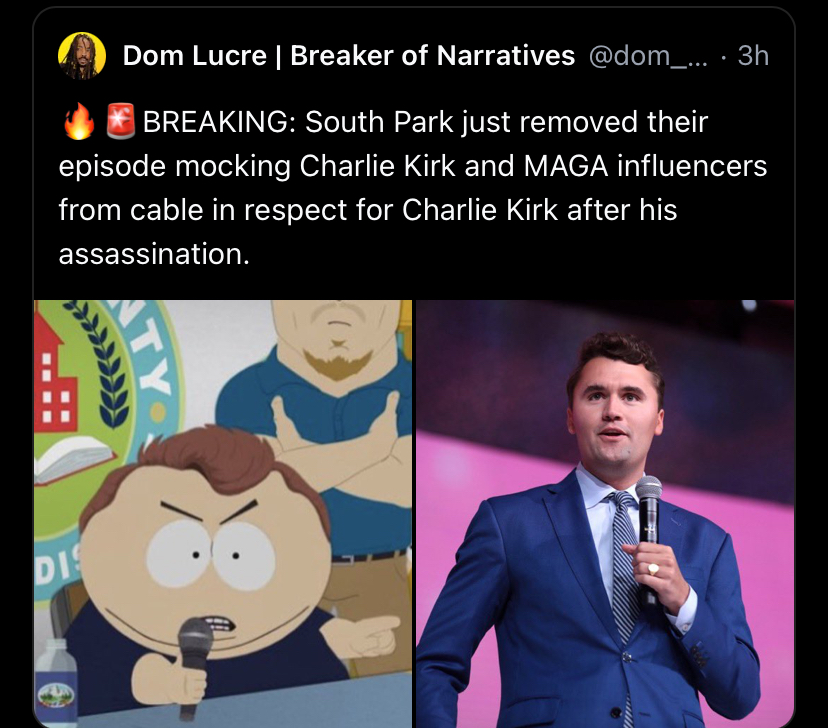Open the @dom_ handle link

pos(647,56)
